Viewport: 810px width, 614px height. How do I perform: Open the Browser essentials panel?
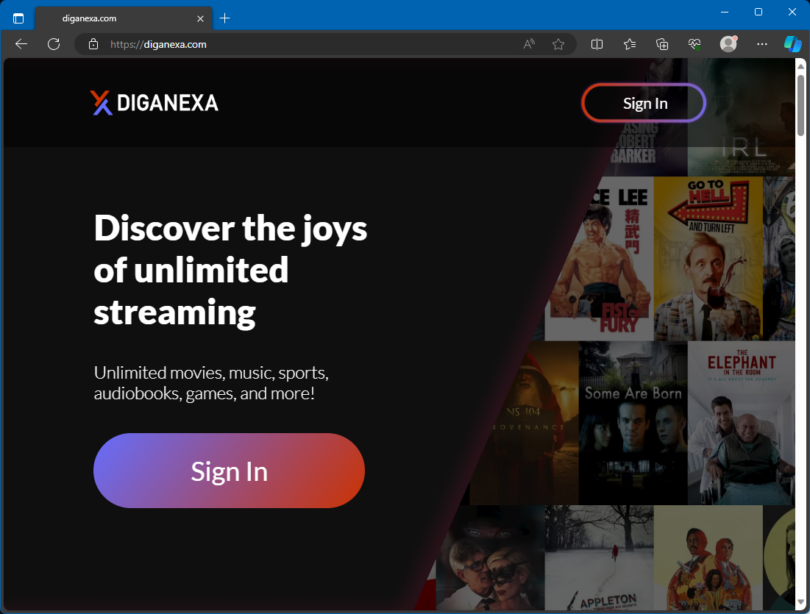(694, 44)
